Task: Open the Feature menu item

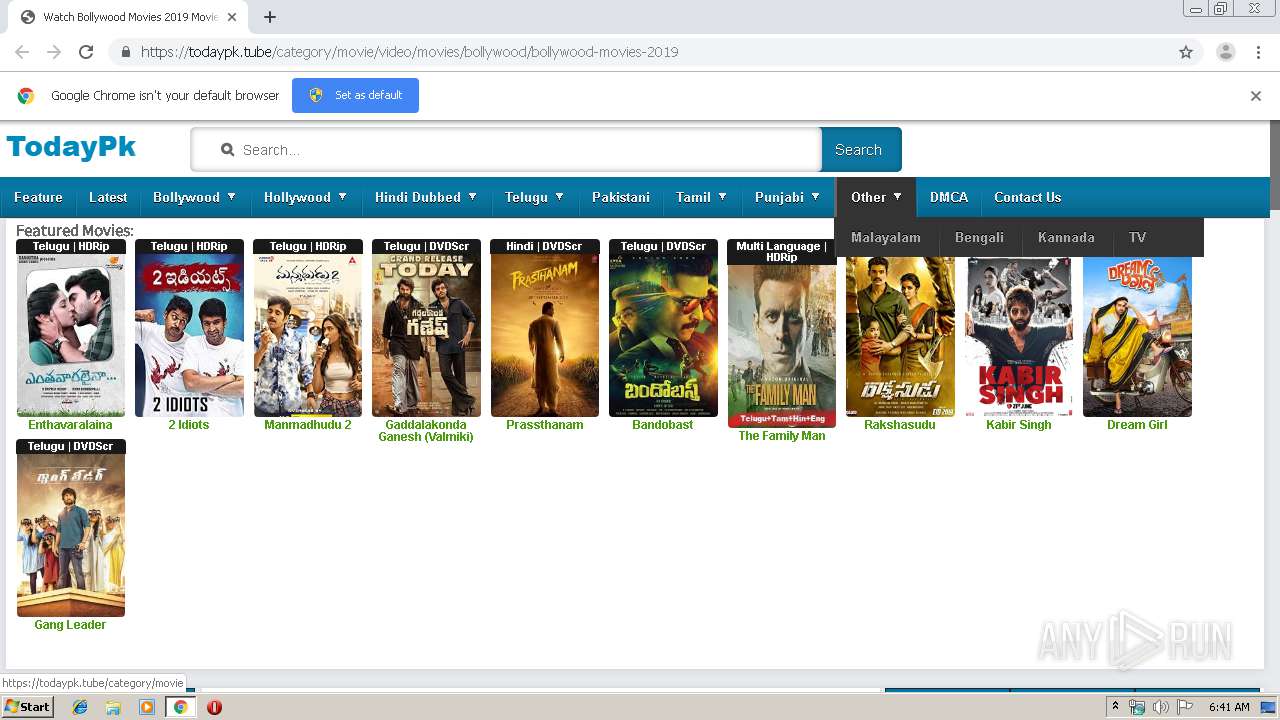Action: coord(38,197)
